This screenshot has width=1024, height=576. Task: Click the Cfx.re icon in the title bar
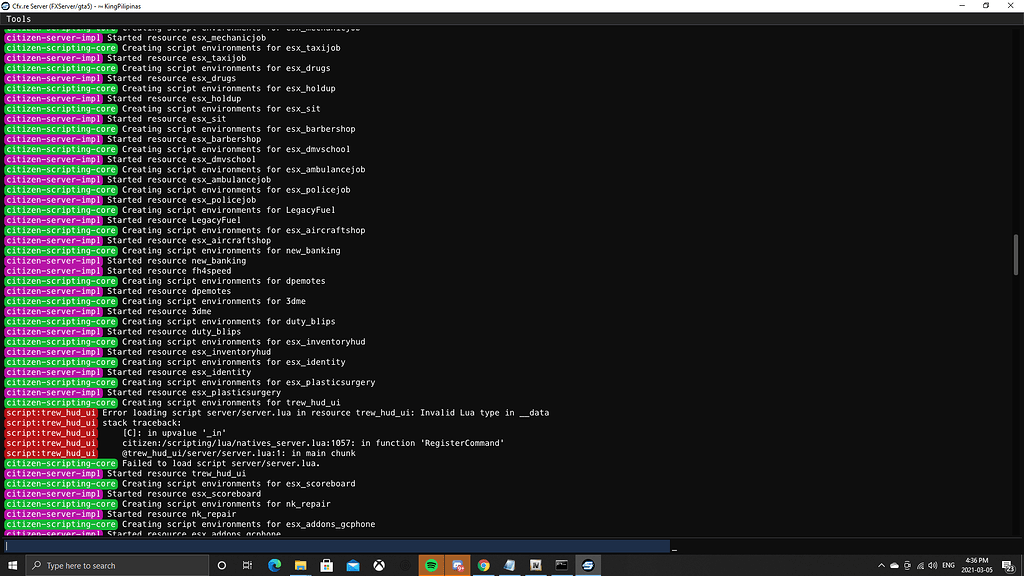click(8, 5)
